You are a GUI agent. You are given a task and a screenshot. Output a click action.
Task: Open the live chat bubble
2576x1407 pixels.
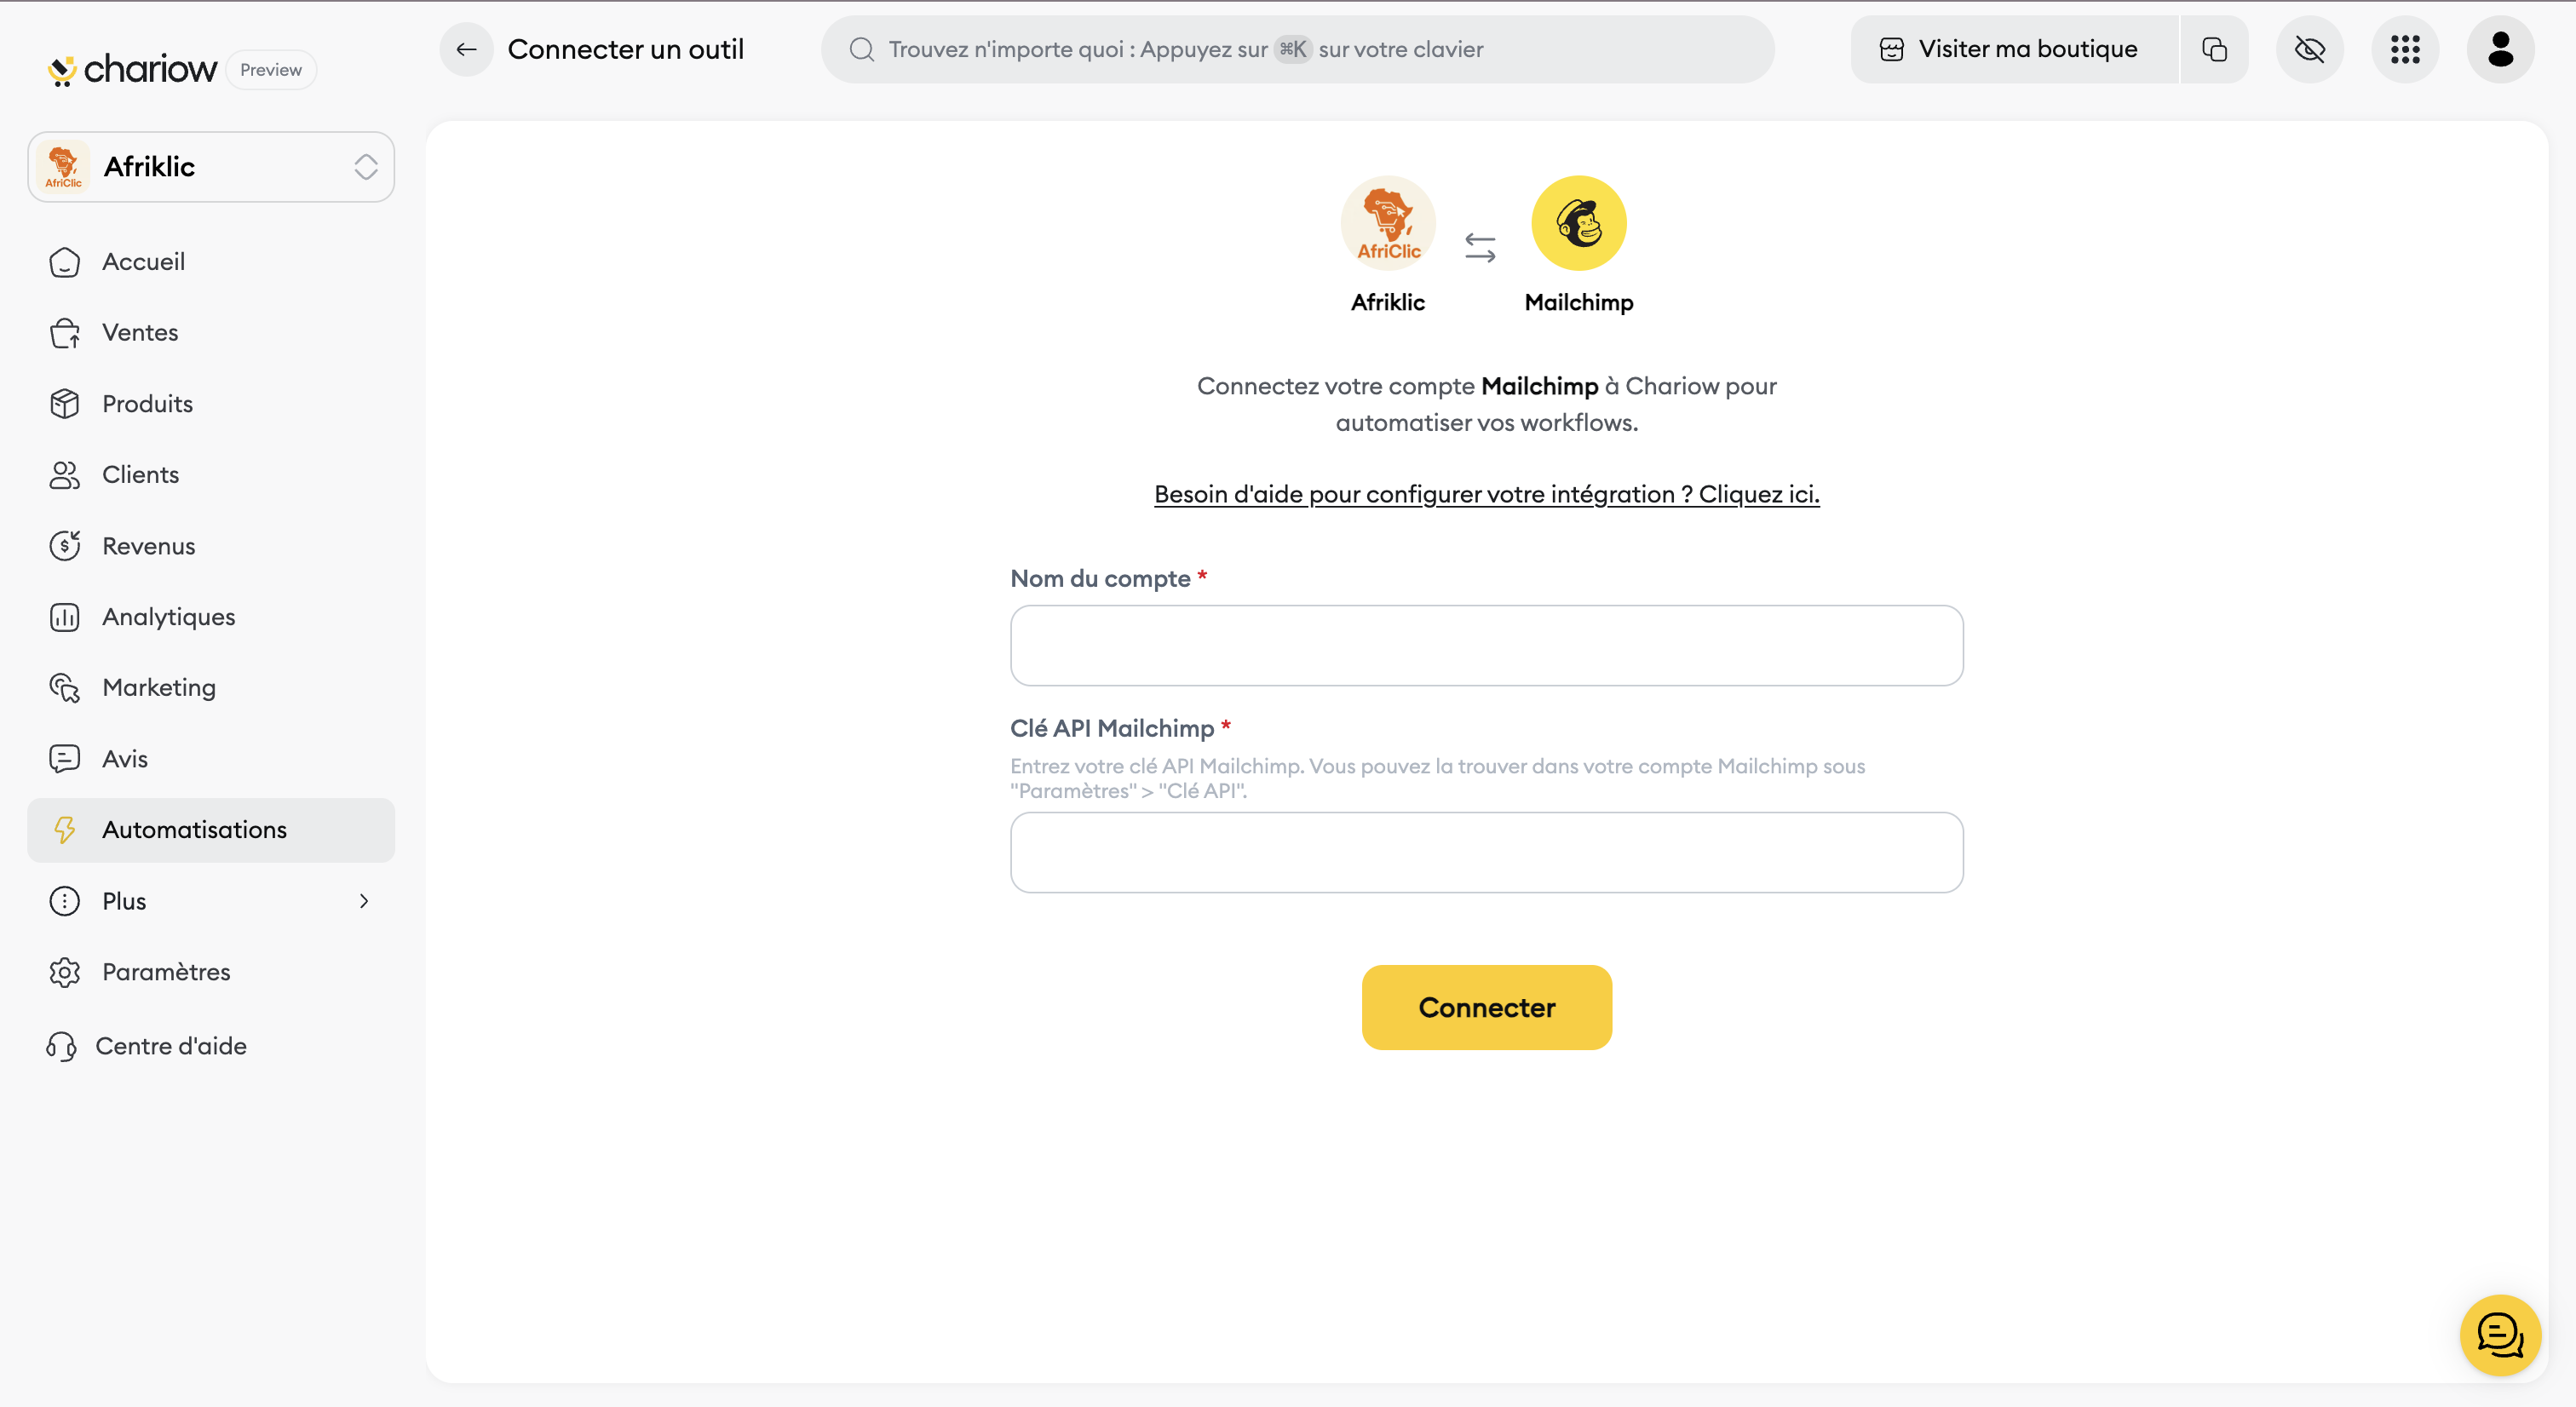2500,1334
